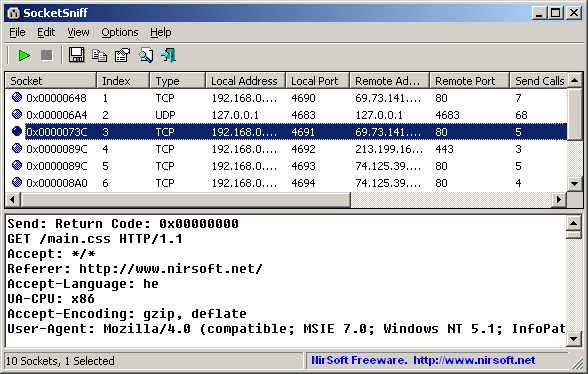Select the socket icon of row 0x00000648
This screenshot has height=374, width=588.
17,98
